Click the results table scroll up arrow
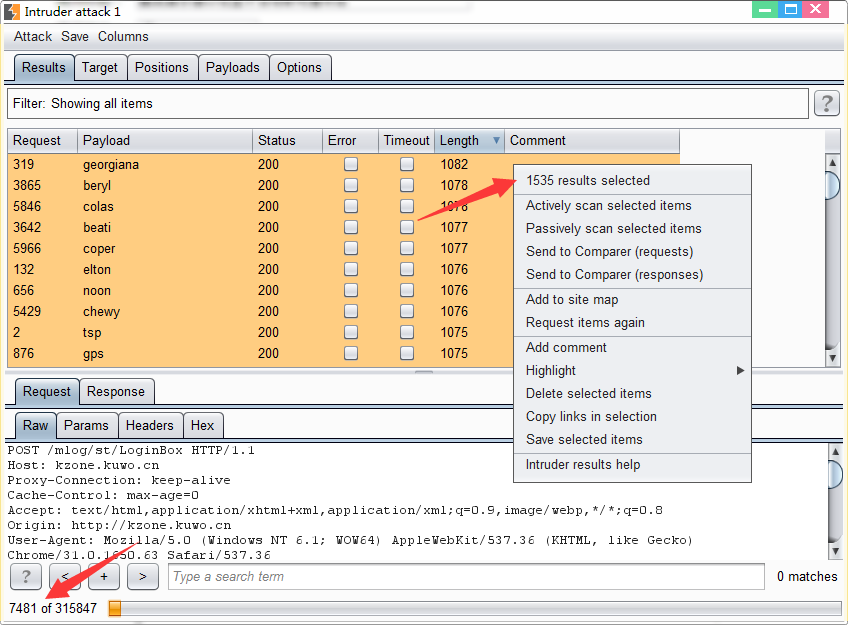The height and width of the screenshot is (625, 848). click(x=832, y=162)
